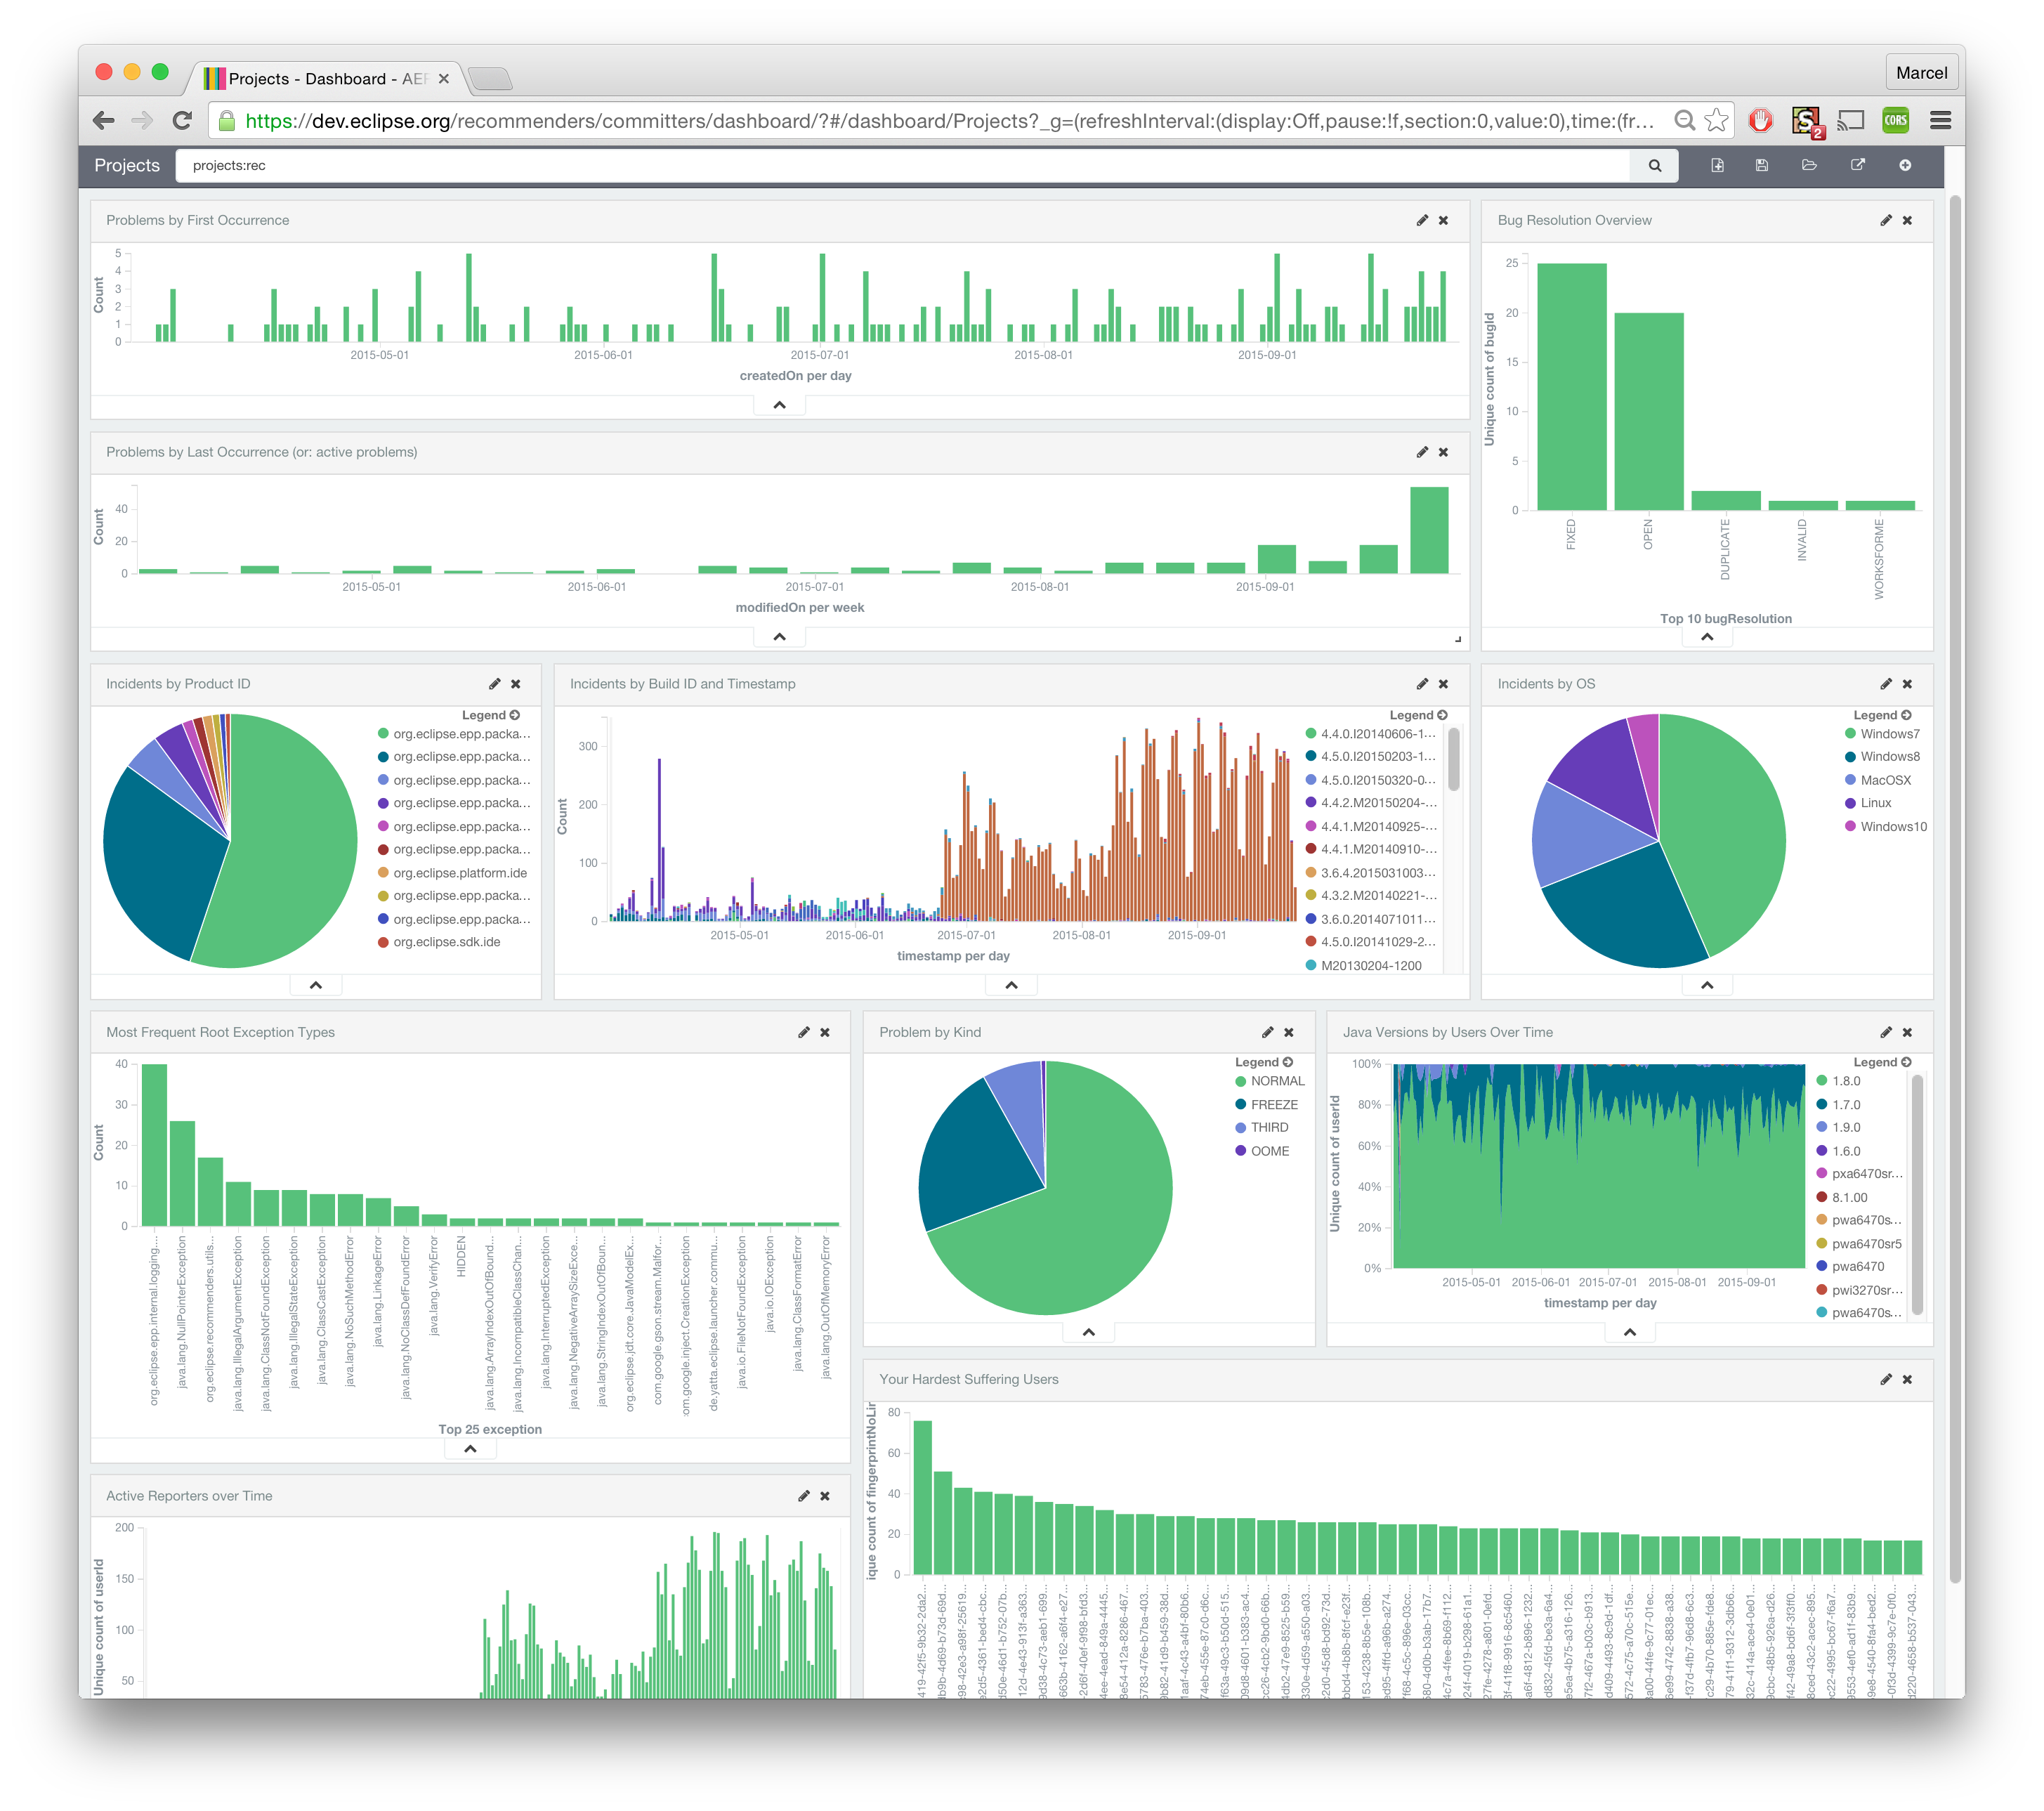Screen dimensions: 2044x1811
Task: Click the browser address bar URL
Action: 948,121
